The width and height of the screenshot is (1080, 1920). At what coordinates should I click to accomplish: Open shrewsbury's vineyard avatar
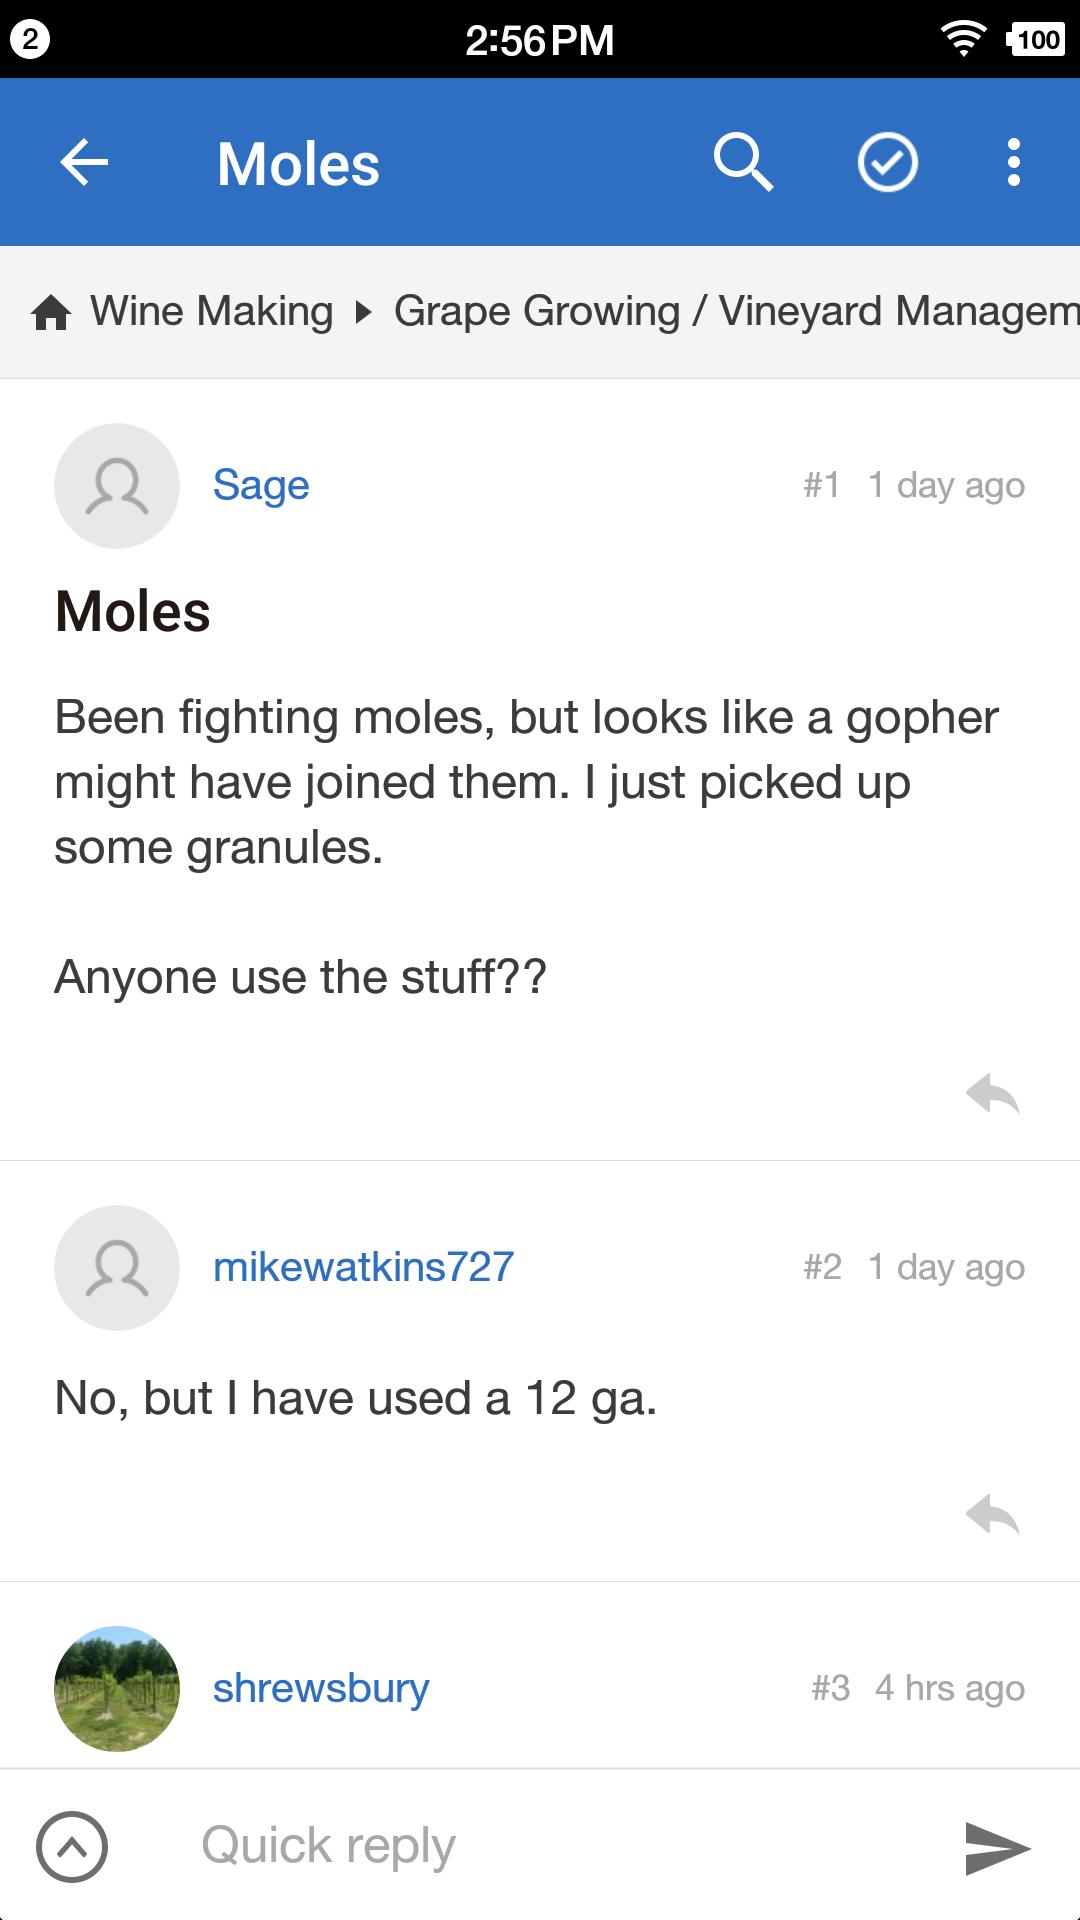(x=117, y=1689)
